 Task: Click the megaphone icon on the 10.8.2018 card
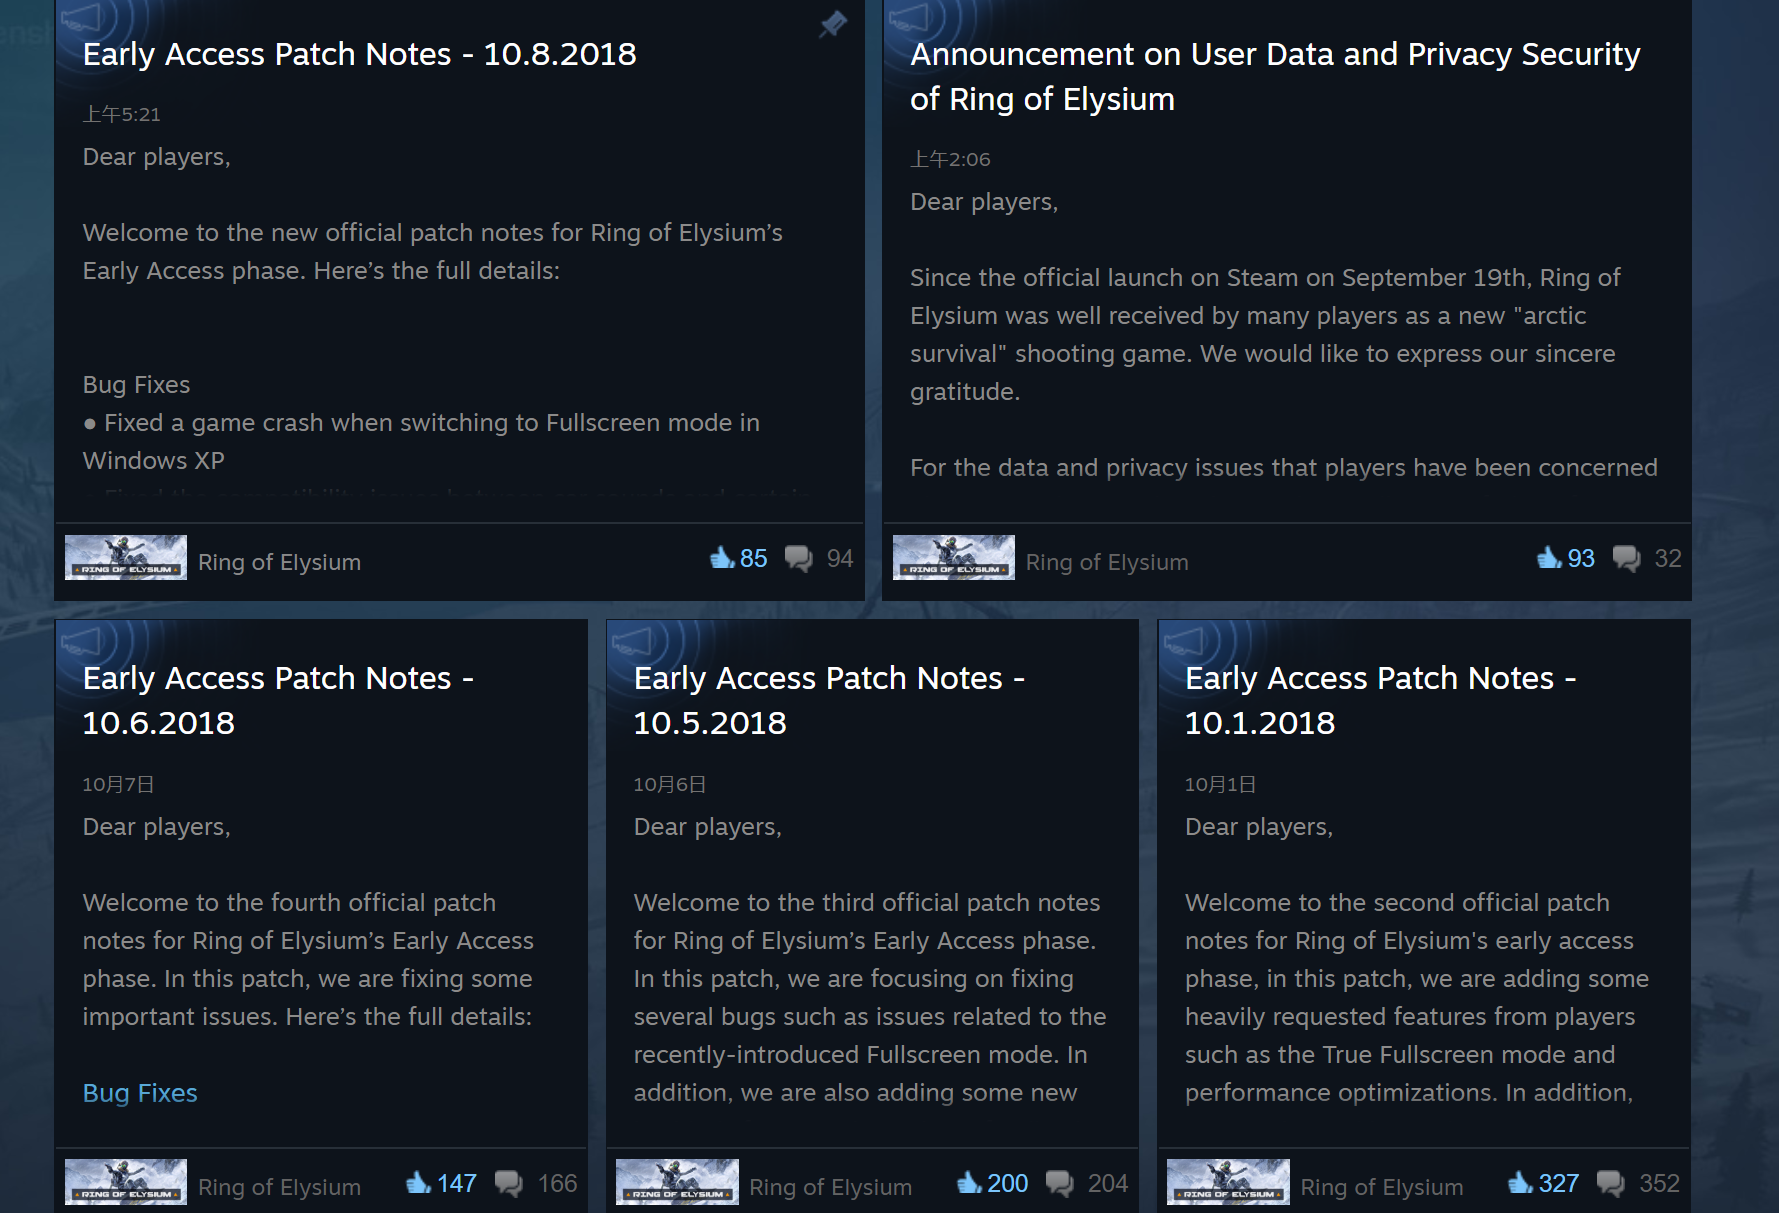pos(82,17)
